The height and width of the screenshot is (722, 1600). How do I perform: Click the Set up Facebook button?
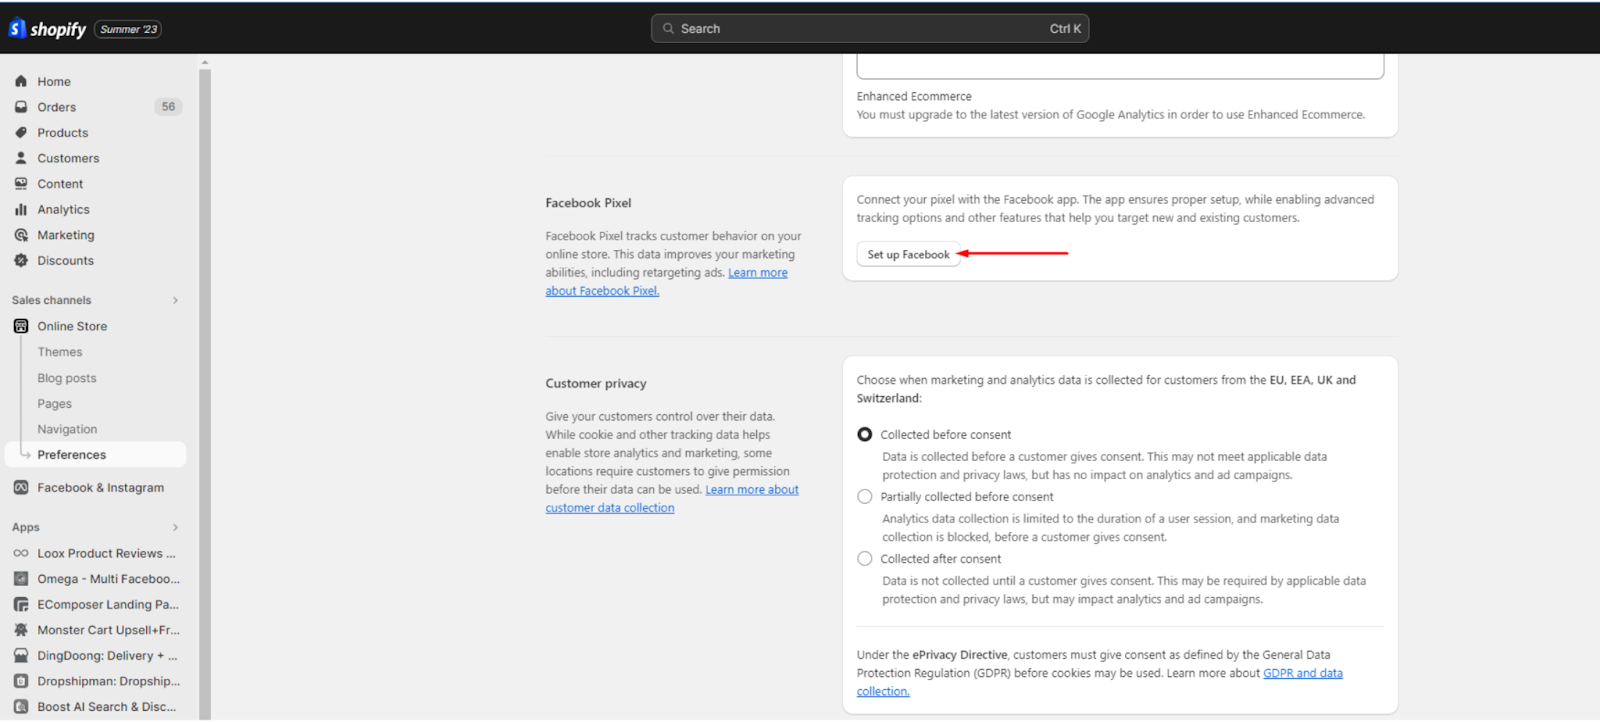click(908, 254)
